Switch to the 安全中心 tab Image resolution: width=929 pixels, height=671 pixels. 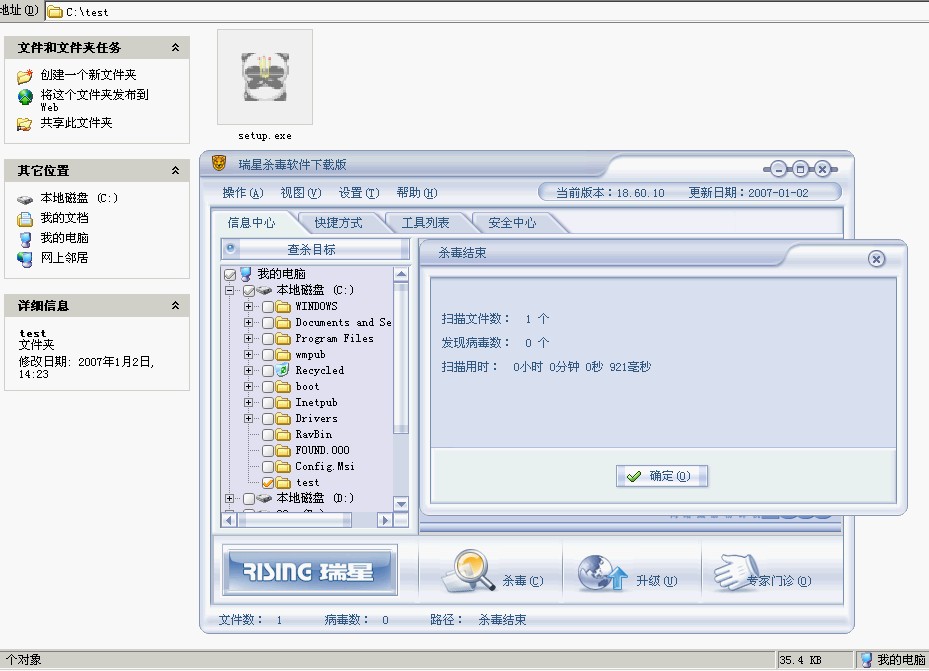[512, 223]
